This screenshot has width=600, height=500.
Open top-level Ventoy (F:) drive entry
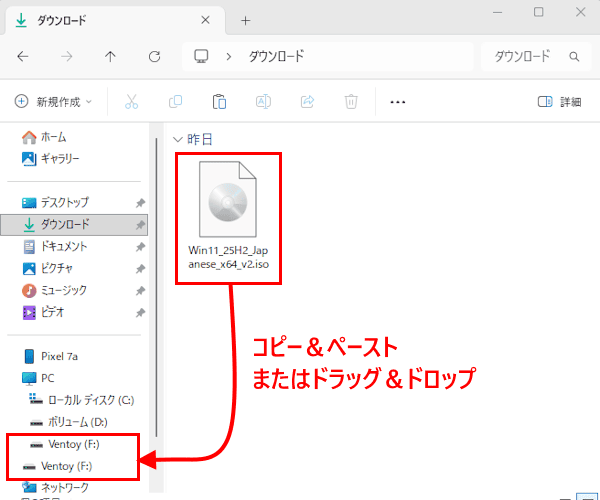pos(57,466)
